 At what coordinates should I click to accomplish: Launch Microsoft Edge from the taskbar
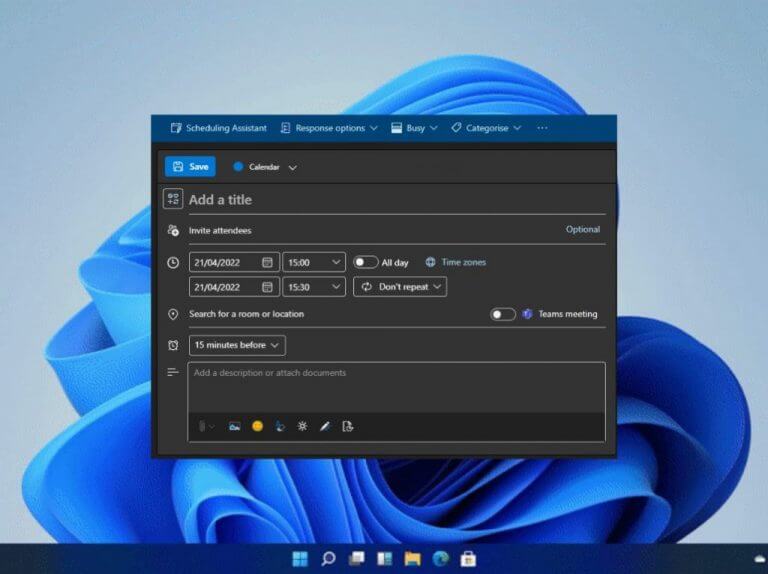[x=441, y=559]
